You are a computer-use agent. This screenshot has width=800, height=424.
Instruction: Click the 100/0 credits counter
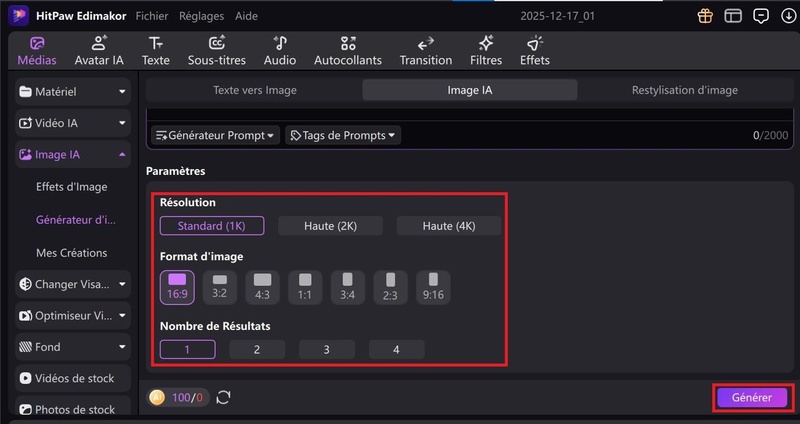(x=187, y=397)
